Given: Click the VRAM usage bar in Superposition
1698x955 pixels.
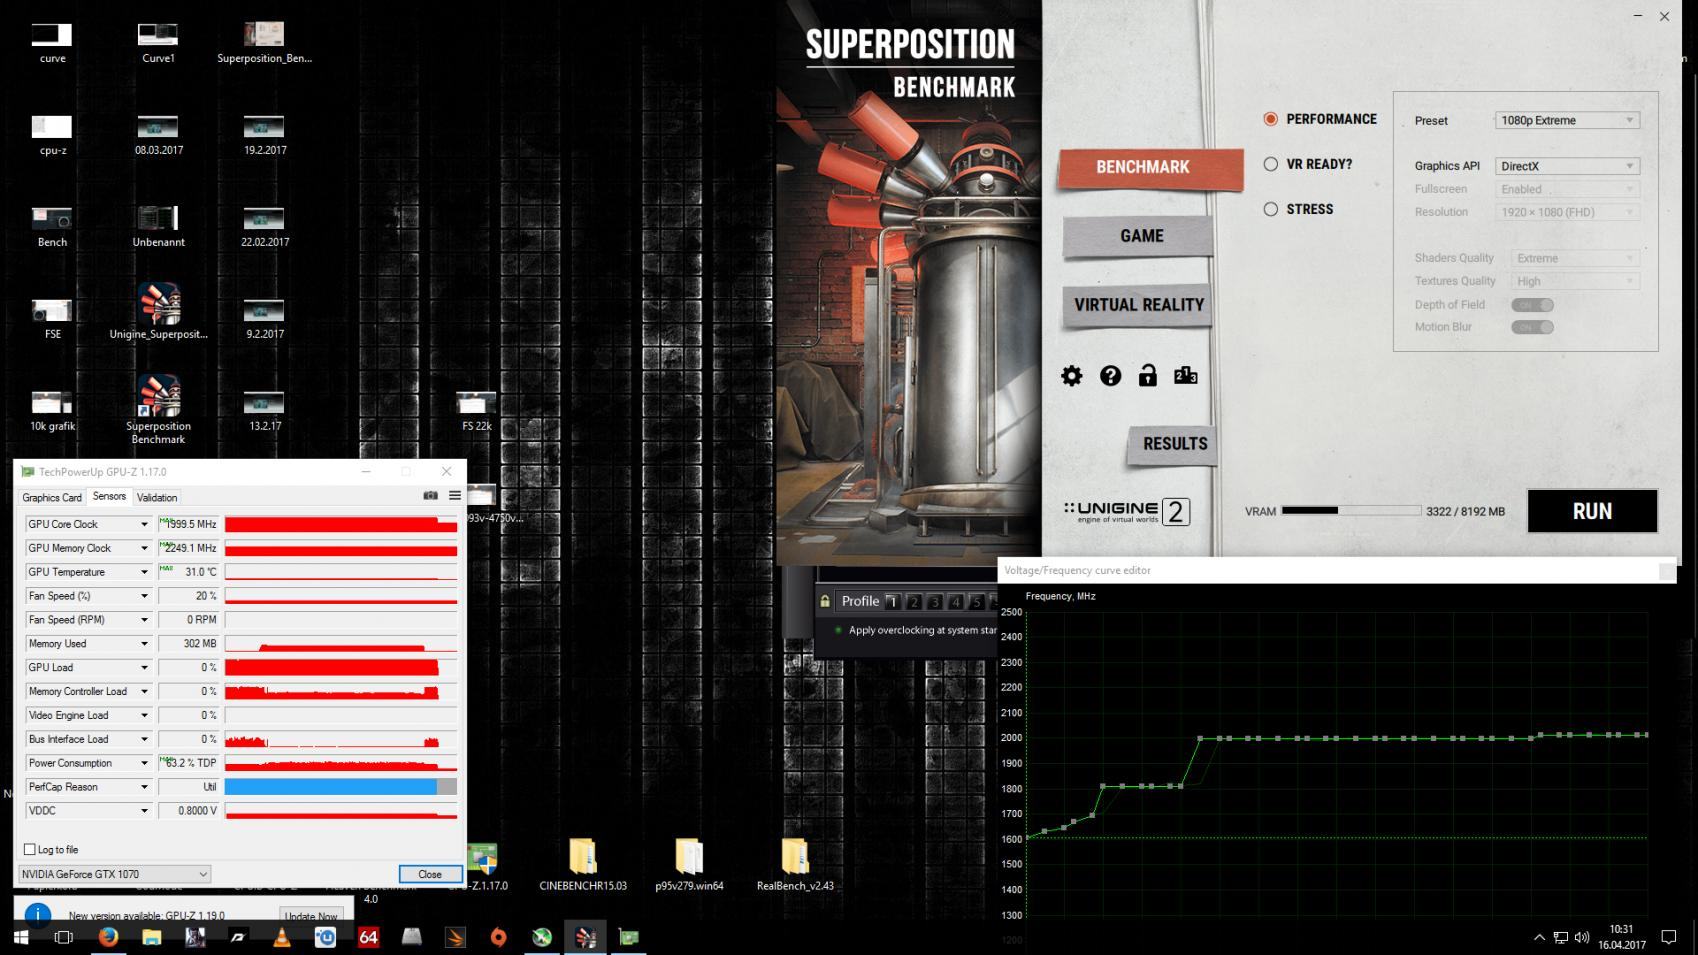Looking at the screenshot, I should point(1351,511).
